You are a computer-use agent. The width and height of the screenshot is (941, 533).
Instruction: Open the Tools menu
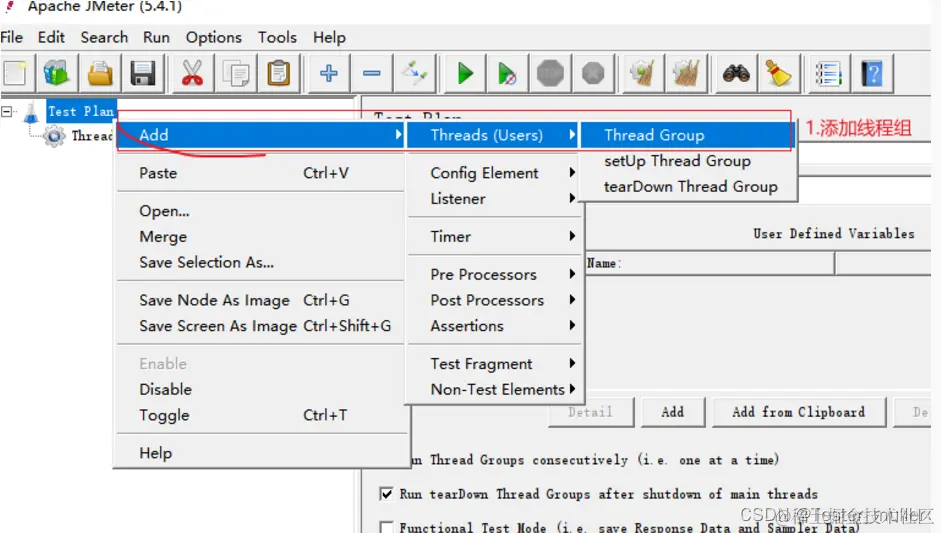277,37
